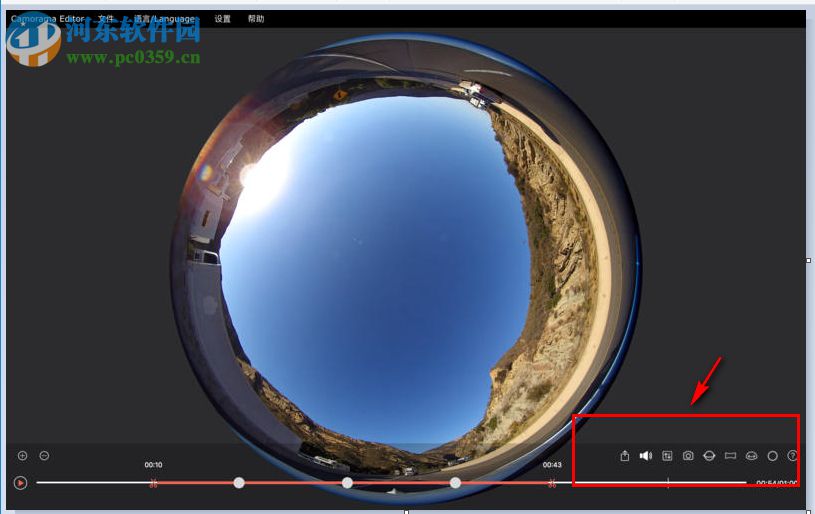Open the 语言/Language menu

click(x=164, y=19)
